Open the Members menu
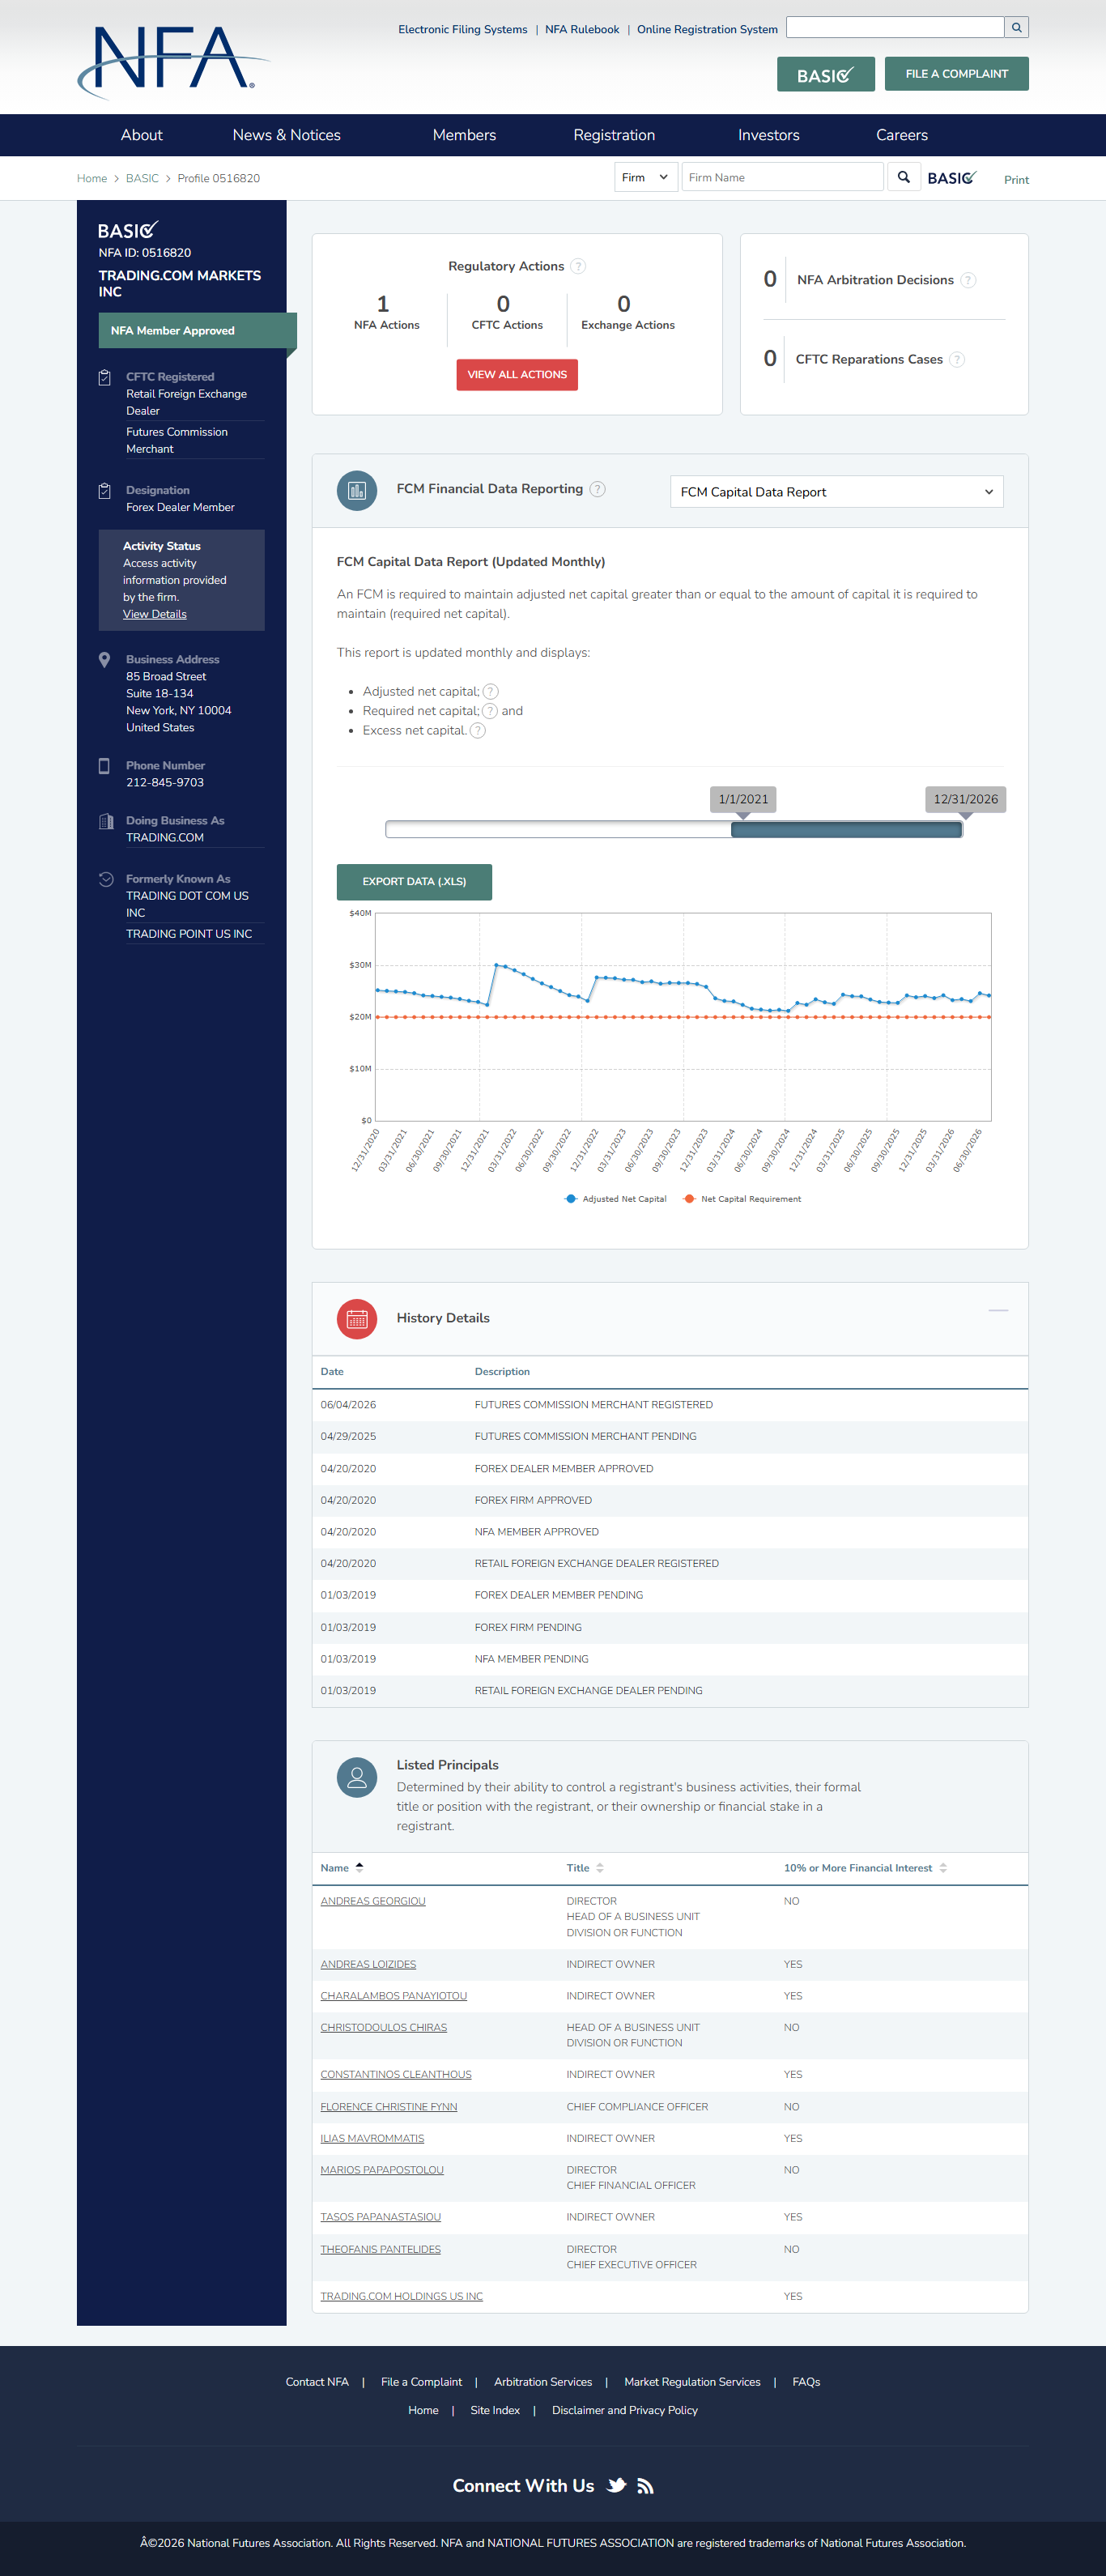Image resolution: width=1106 pixels, height=2576 pixels. coord(464,135)
